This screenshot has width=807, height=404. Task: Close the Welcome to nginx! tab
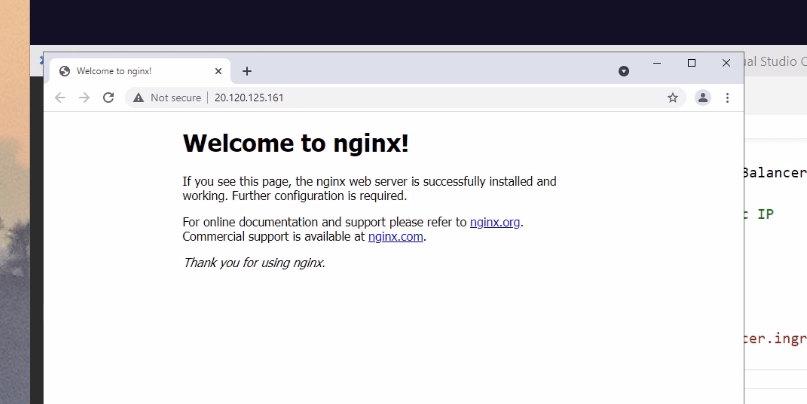click(218, 71)
